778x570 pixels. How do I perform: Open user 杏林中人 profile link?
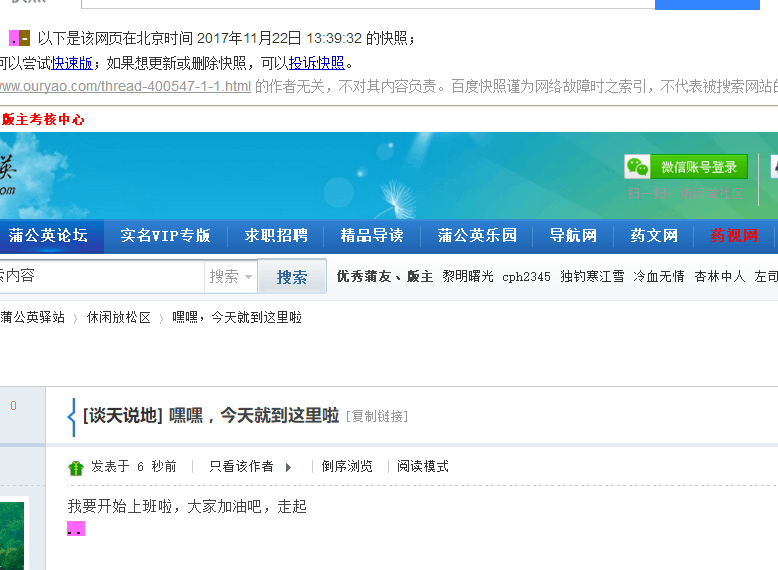720,276
